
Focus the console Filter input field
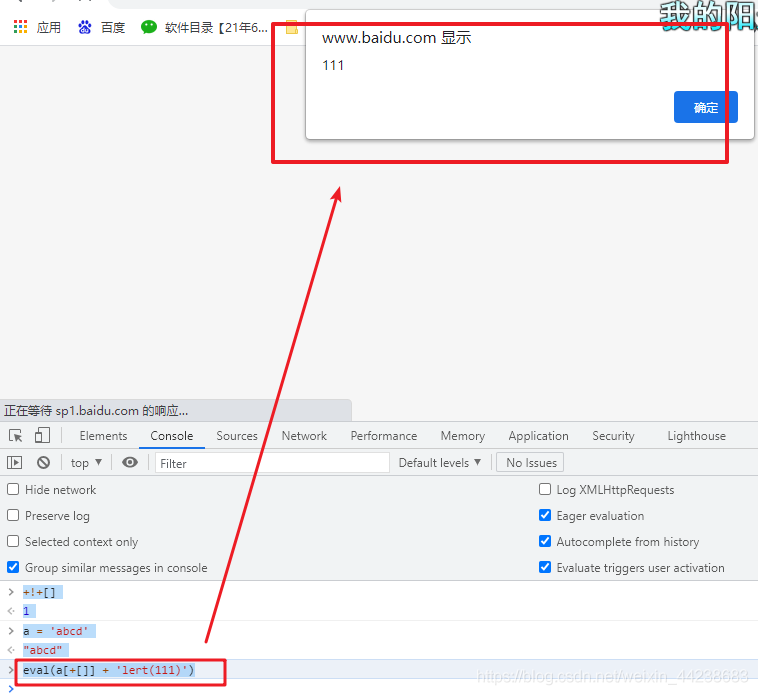pyautogui.click(x=272, y=463)
